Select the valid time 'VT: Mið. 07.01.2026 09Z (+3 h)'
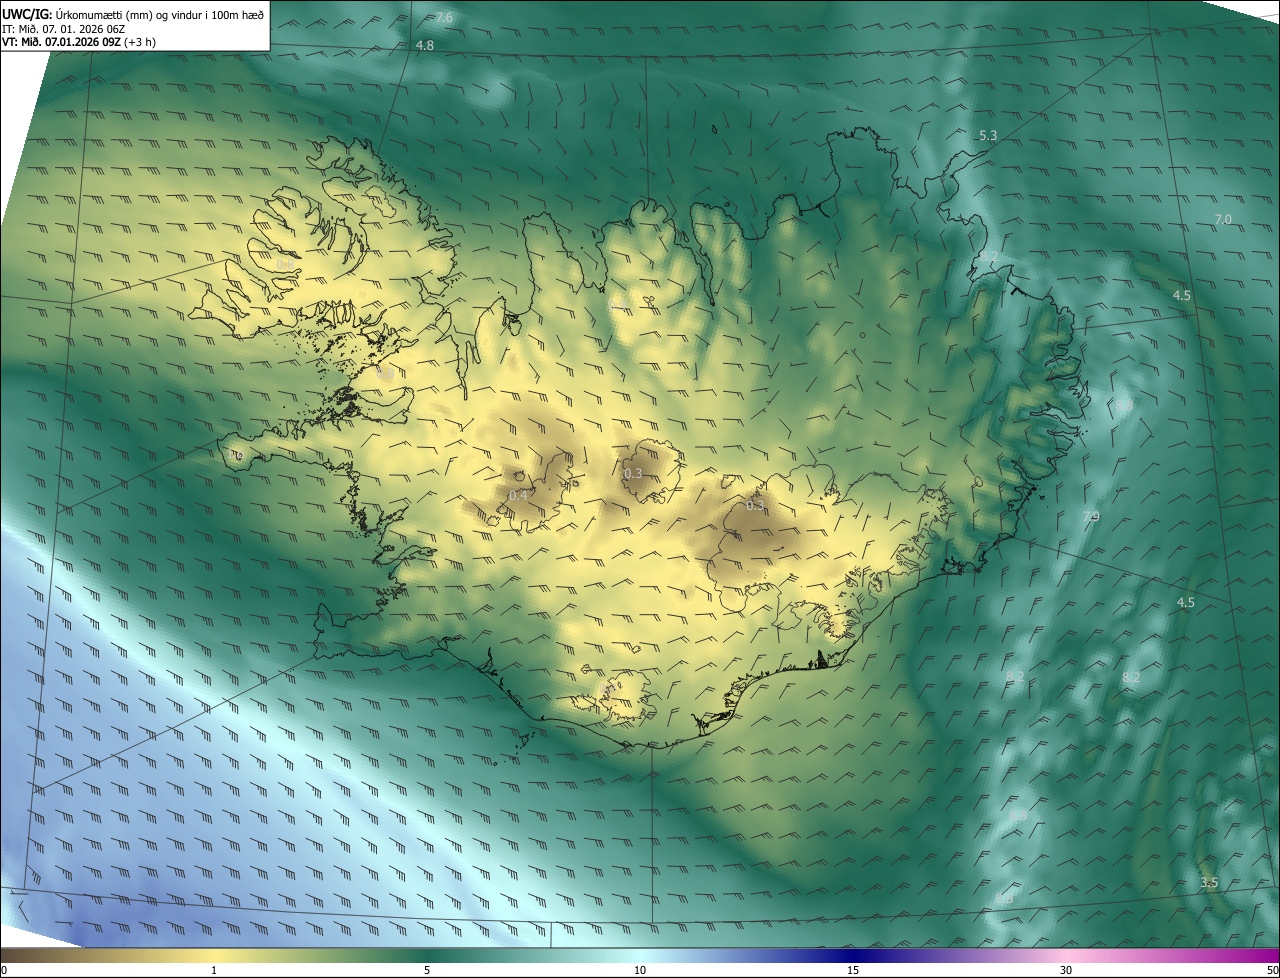 pyautogui.click(x=79, y=42)
